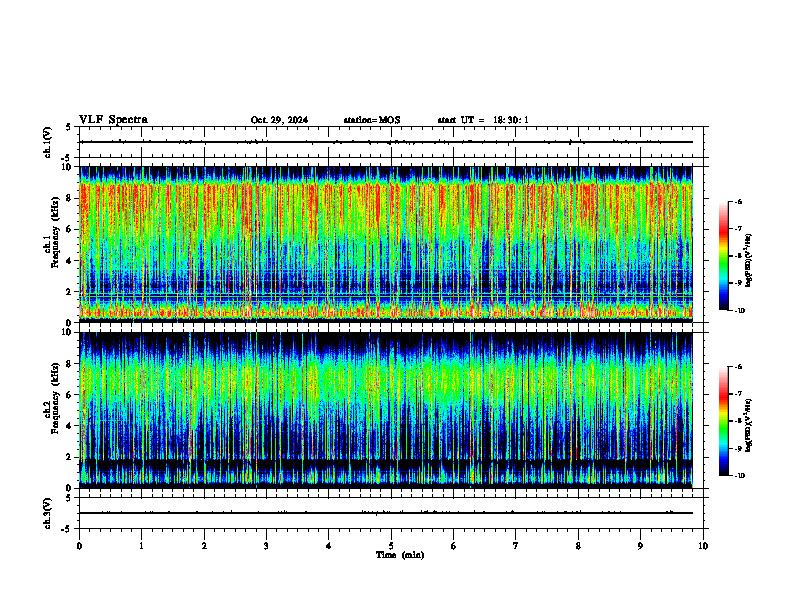Click the "6" kHz tick on ch.2 frequency axis

(x=69, y=395)
